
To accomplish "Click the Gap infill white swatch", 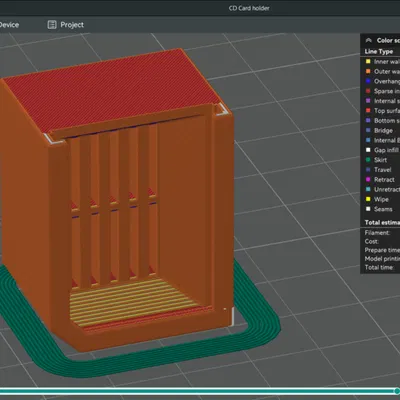I will tap(368, 150).
